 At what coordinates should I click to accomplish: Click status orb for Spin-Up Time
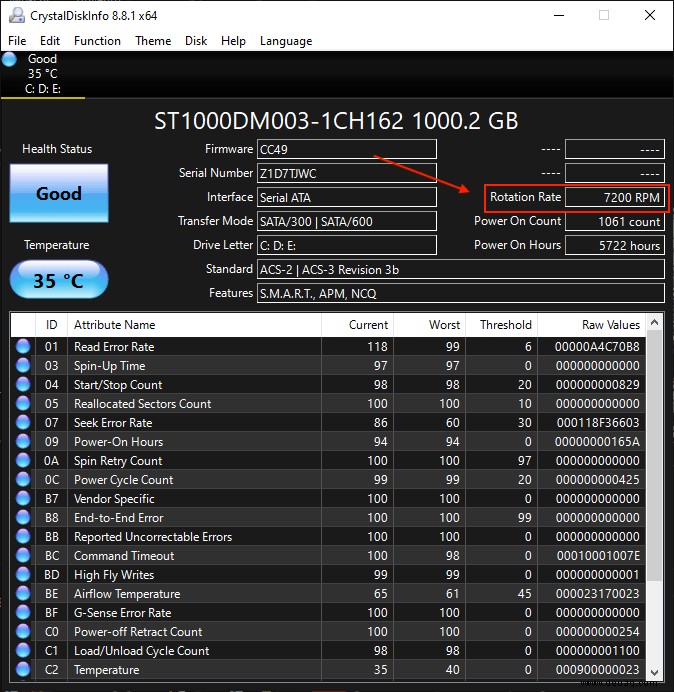tap(23, 365)
